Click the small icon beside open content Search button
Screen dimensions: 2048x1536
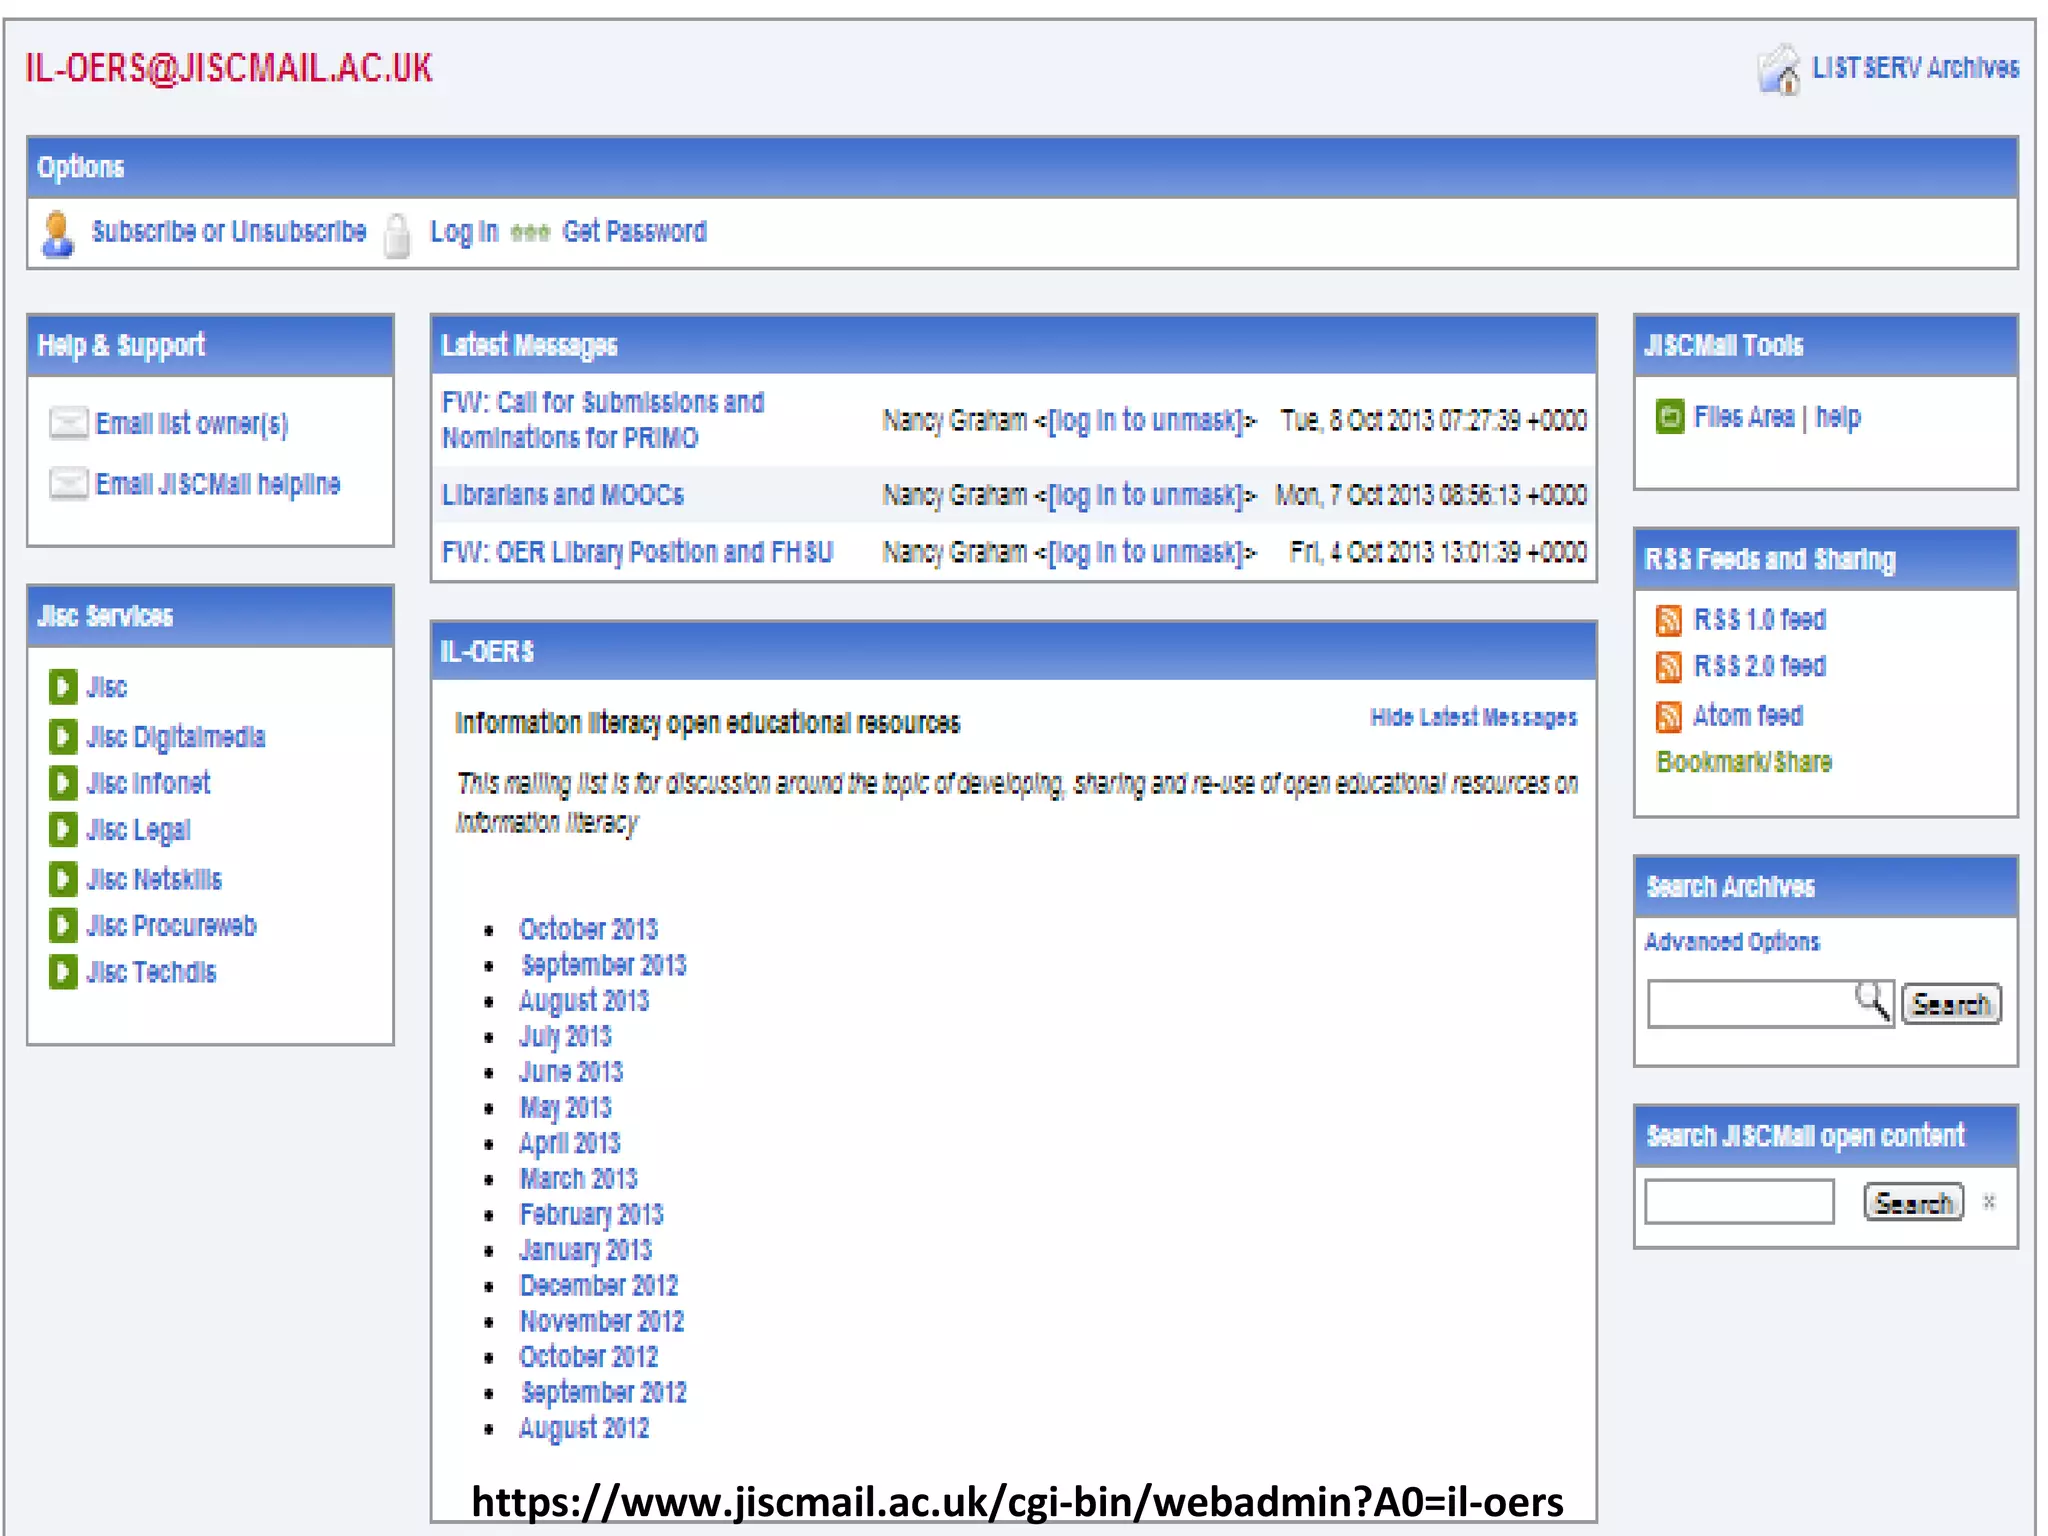[x=1989, y=1202]
